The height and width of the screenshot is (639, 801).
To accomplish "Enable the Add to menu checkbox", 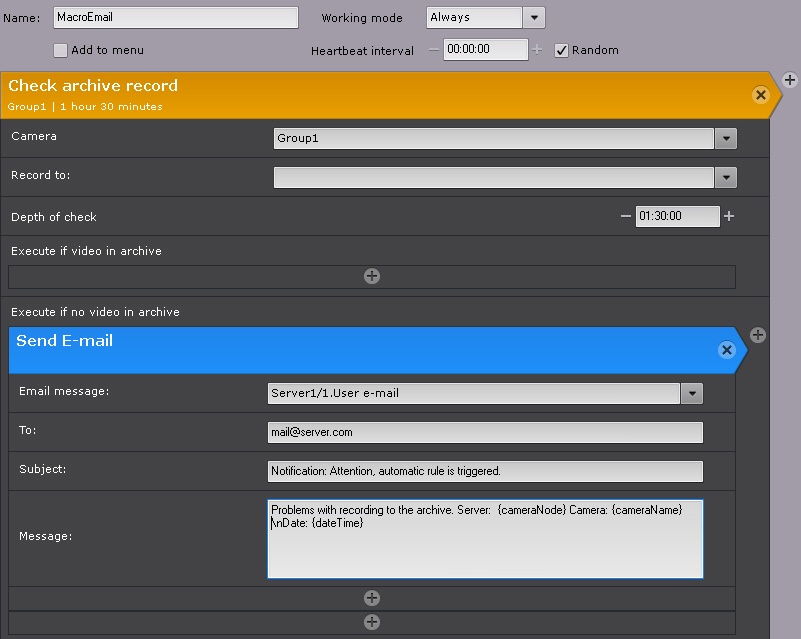I will tap(61, 50).
